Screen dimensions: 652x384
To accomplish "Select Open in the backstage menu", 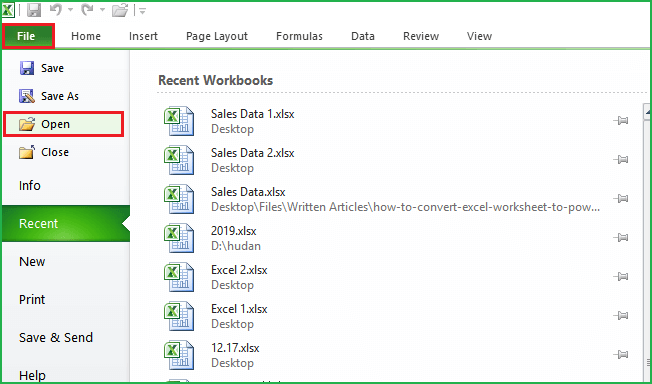I will (x=63, y=124).
